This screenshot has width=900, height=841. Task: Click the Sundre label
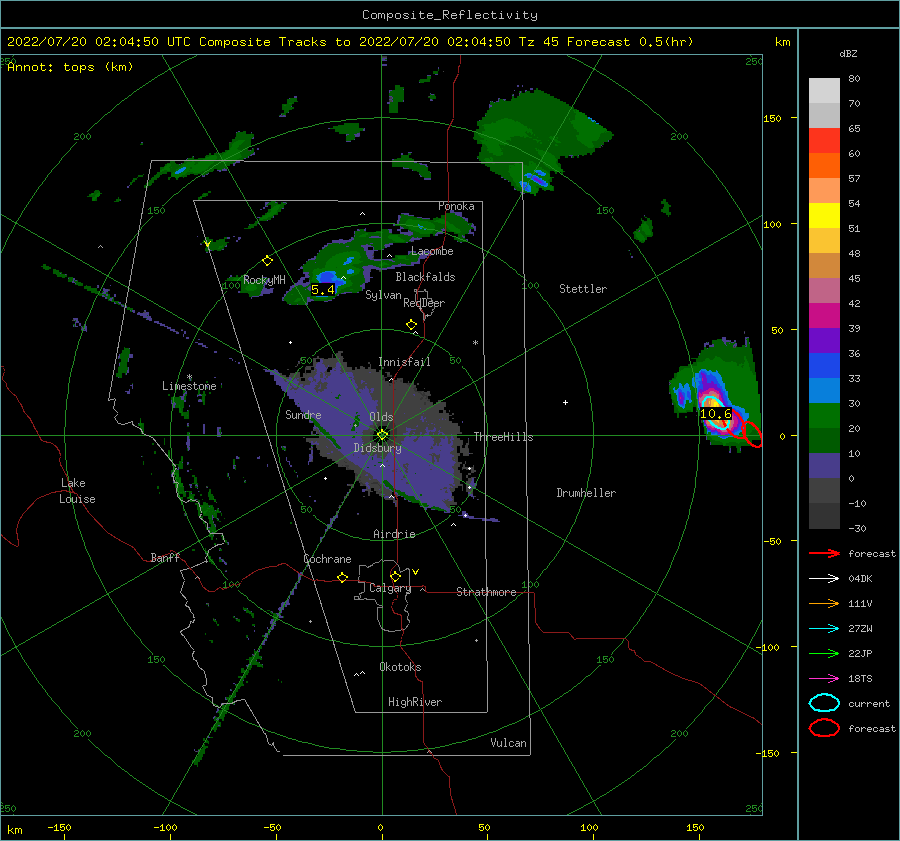[x=303, y=414]
